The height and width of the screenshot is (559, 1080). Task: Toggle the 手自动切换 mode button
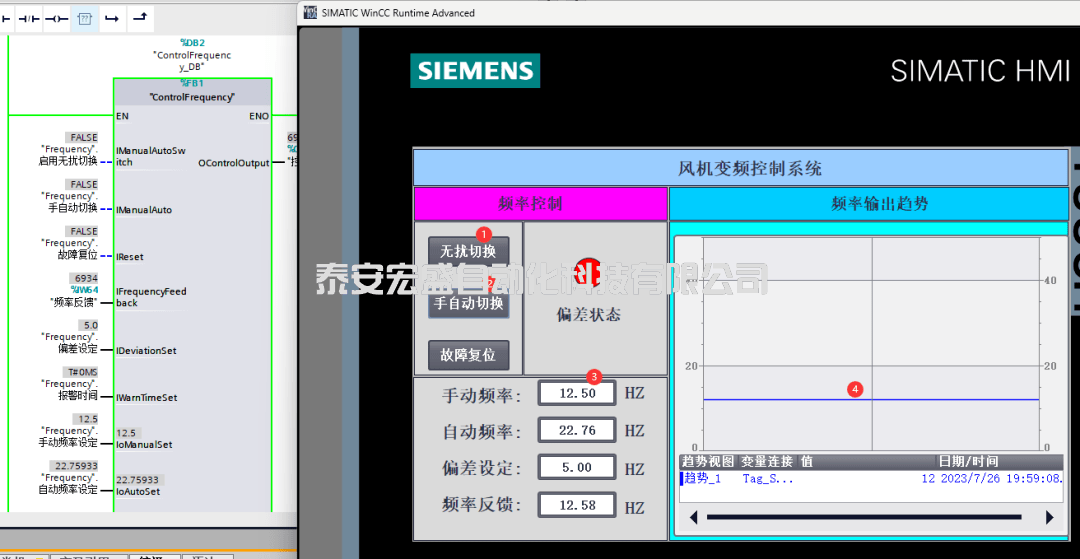[x=468, y=303]
